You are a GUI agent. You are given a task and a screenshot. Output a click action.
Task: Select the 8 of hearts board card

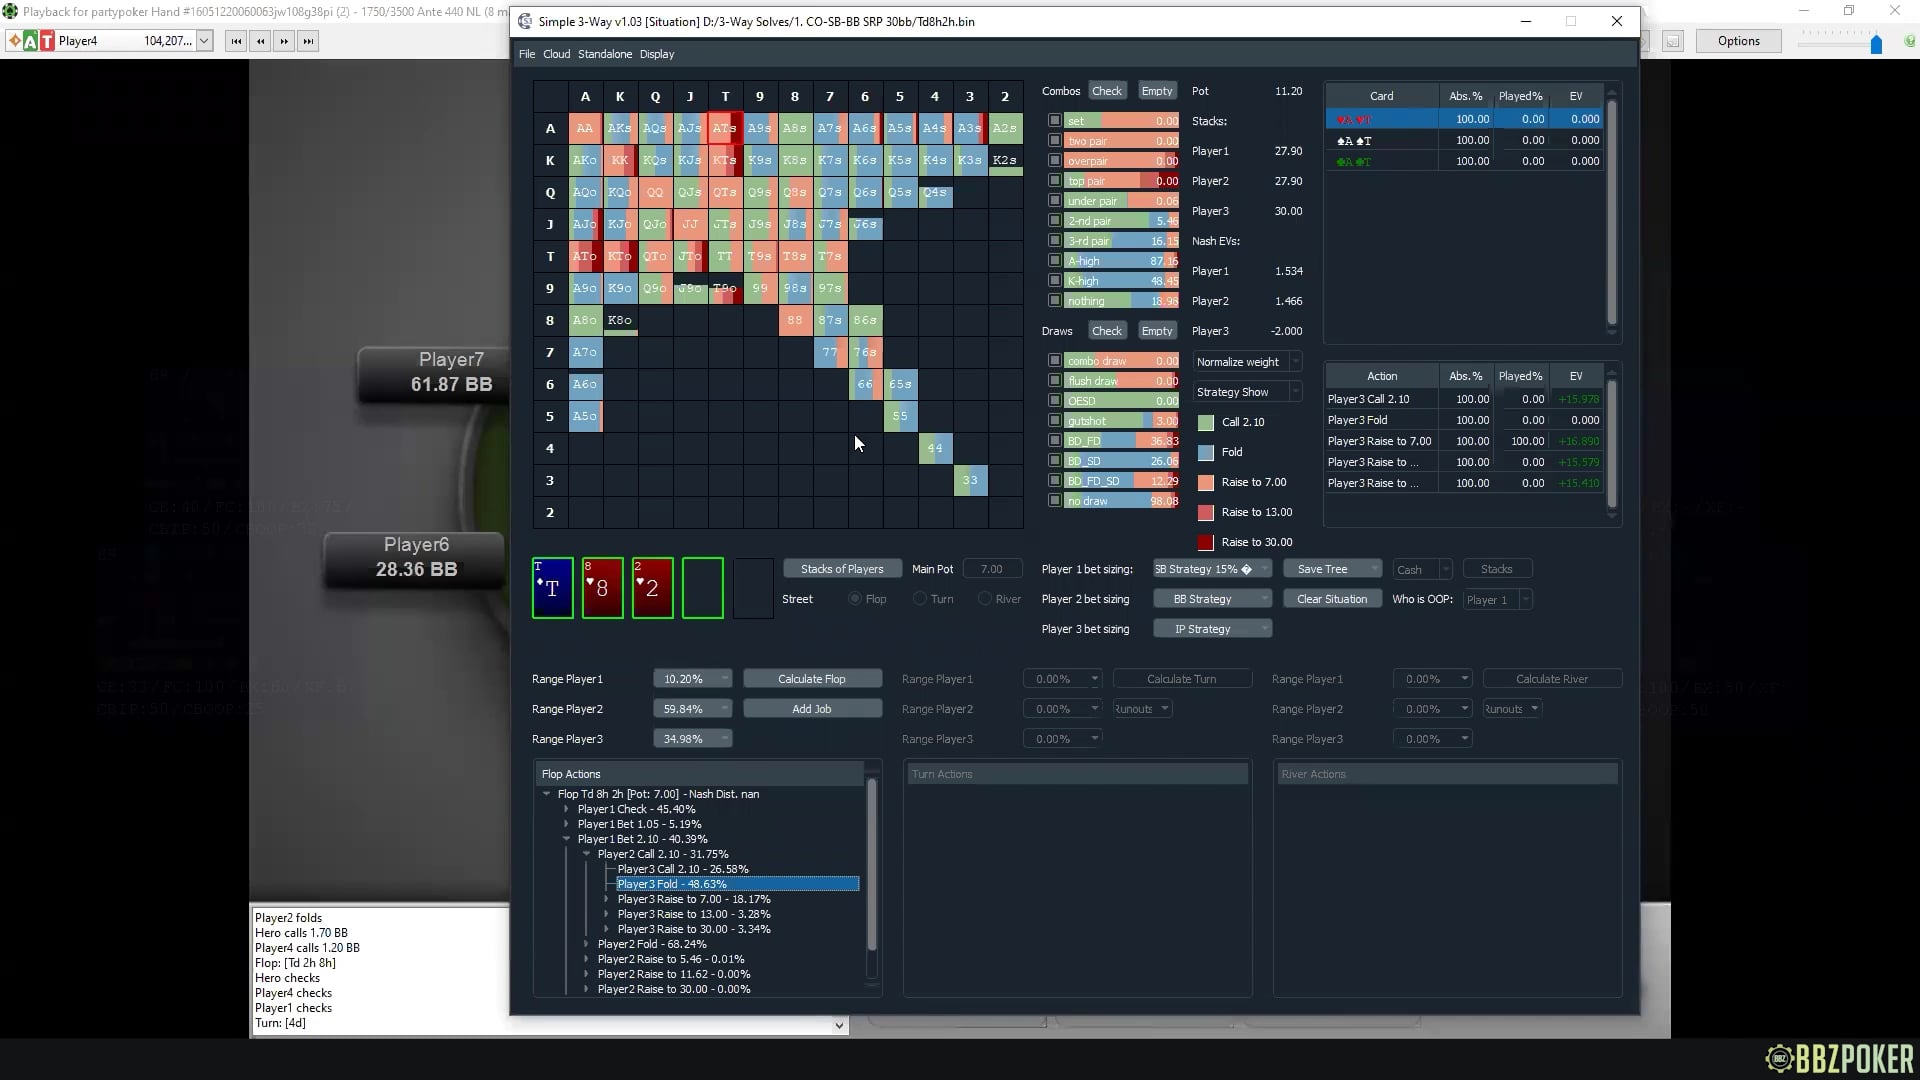coord(602,588)
